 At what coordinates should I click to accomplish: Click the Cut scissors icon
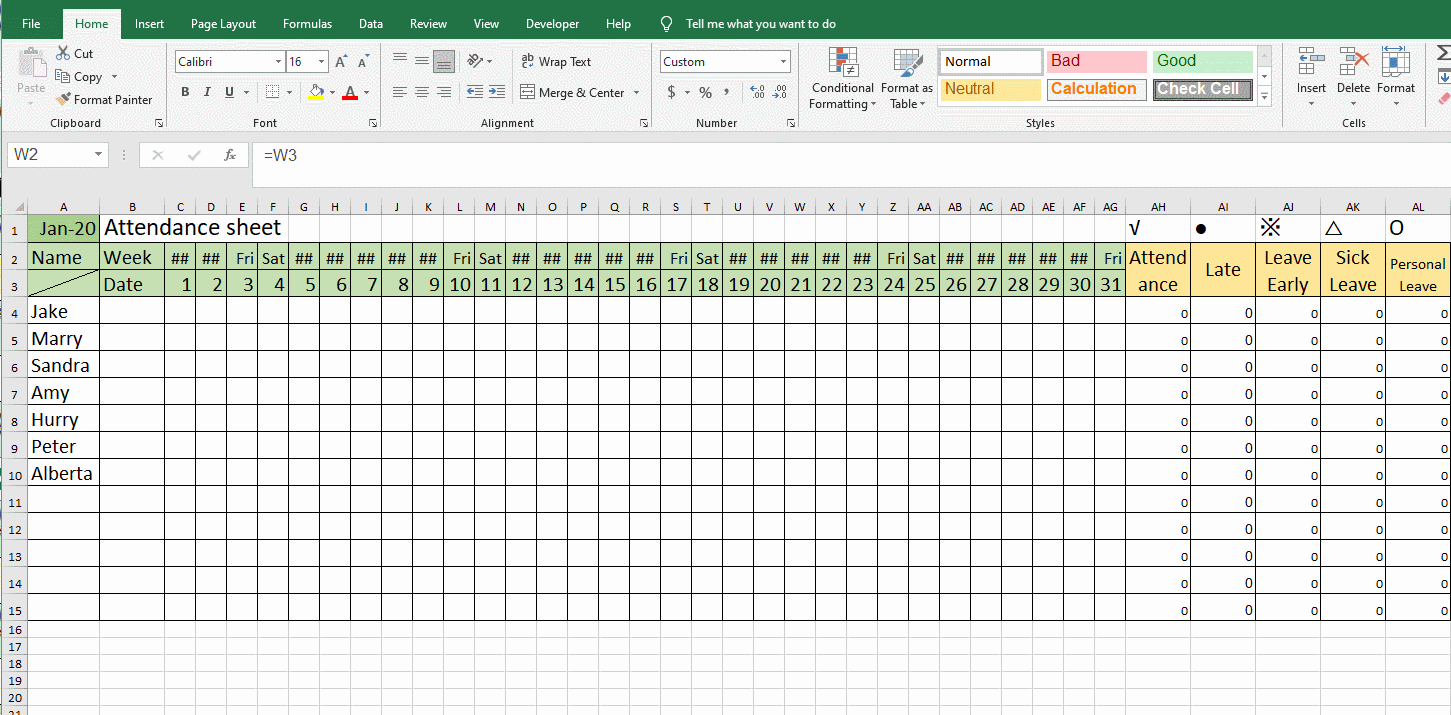(x=64, y=53)
